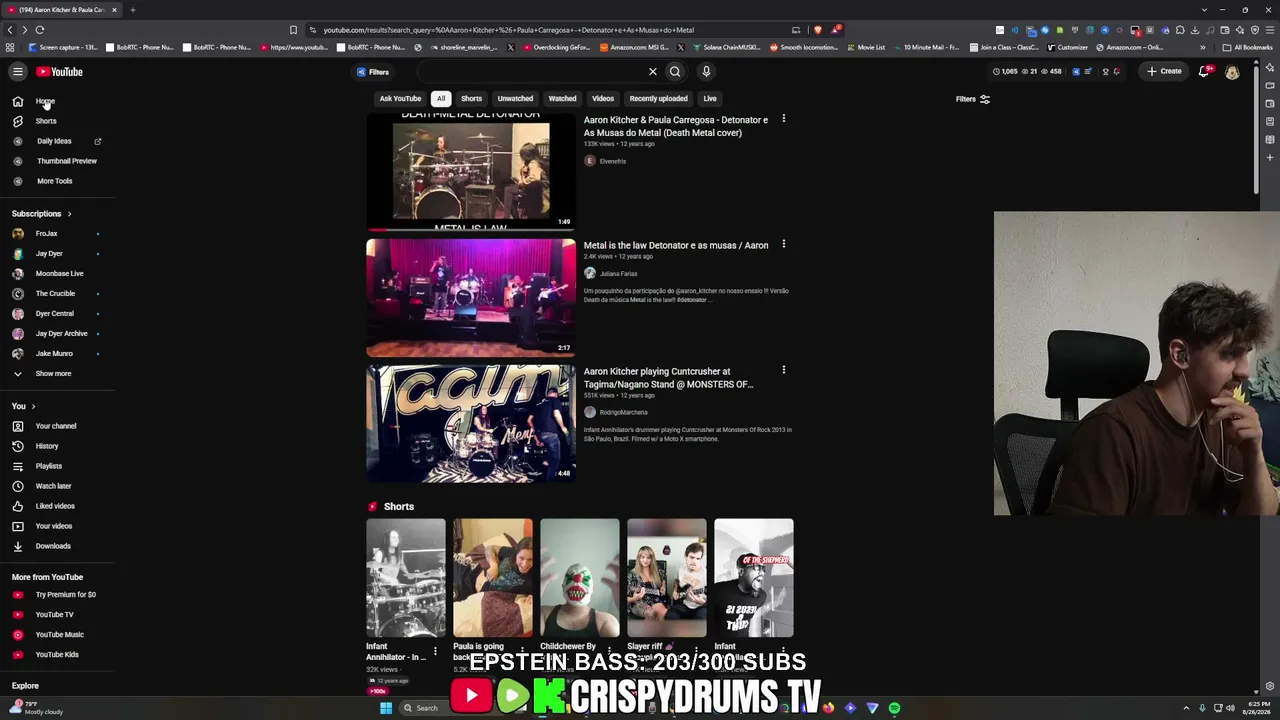
Task: Expand the Subscriptions section chevron
Action: pyautogui.click(x=69, y=214)
